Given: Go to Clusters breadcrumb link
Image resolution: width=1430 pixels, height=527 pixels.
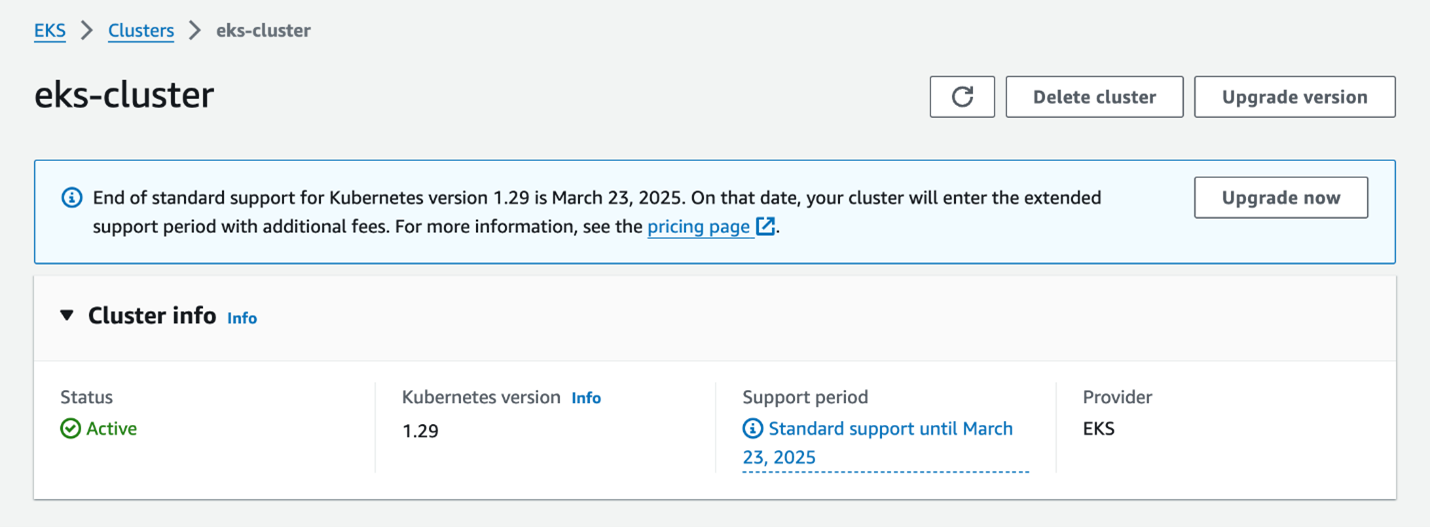Looking at the screenshot, I should pyautogui.click(x=141, y=31).
